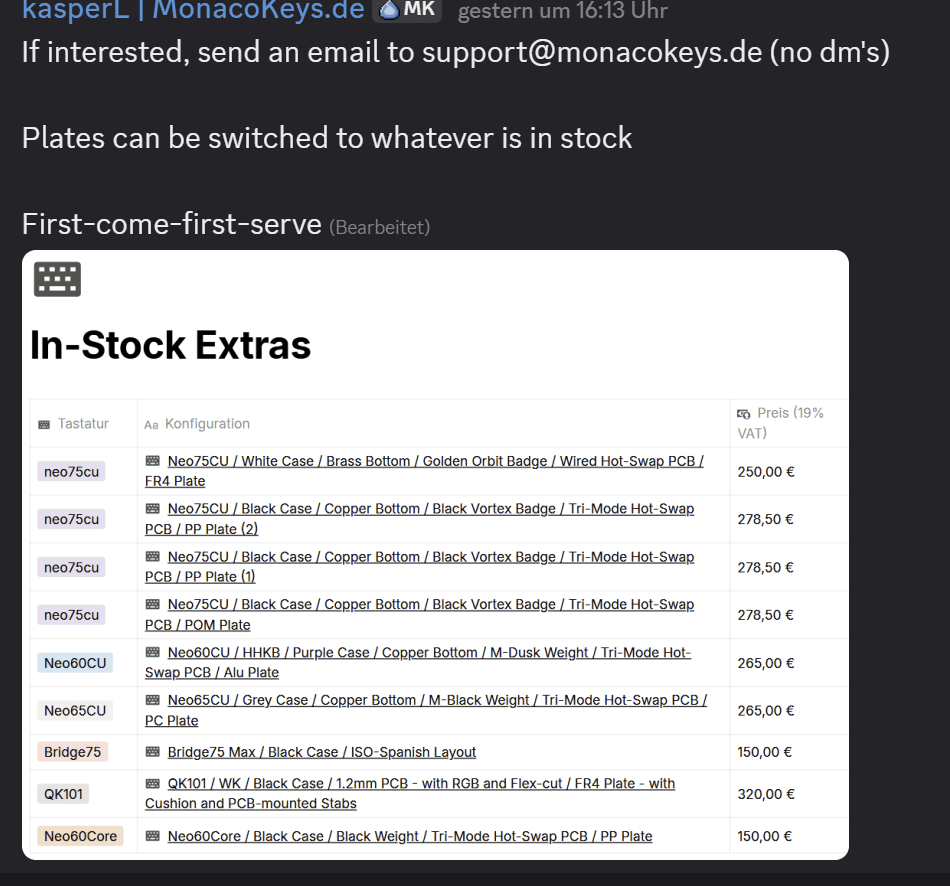Click the Preis column currency icon
Image resolution: width=950 pixels, height=886 pixels.
743,414
